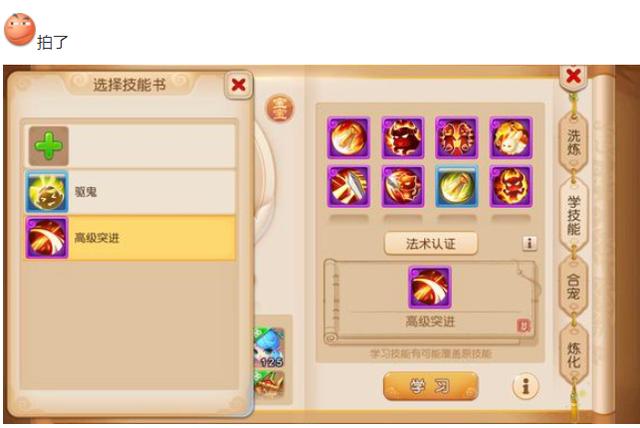This screenshot has width=640, height=428.
Task: Click the fire rabbit skill icon
Action: coord(511,137)
